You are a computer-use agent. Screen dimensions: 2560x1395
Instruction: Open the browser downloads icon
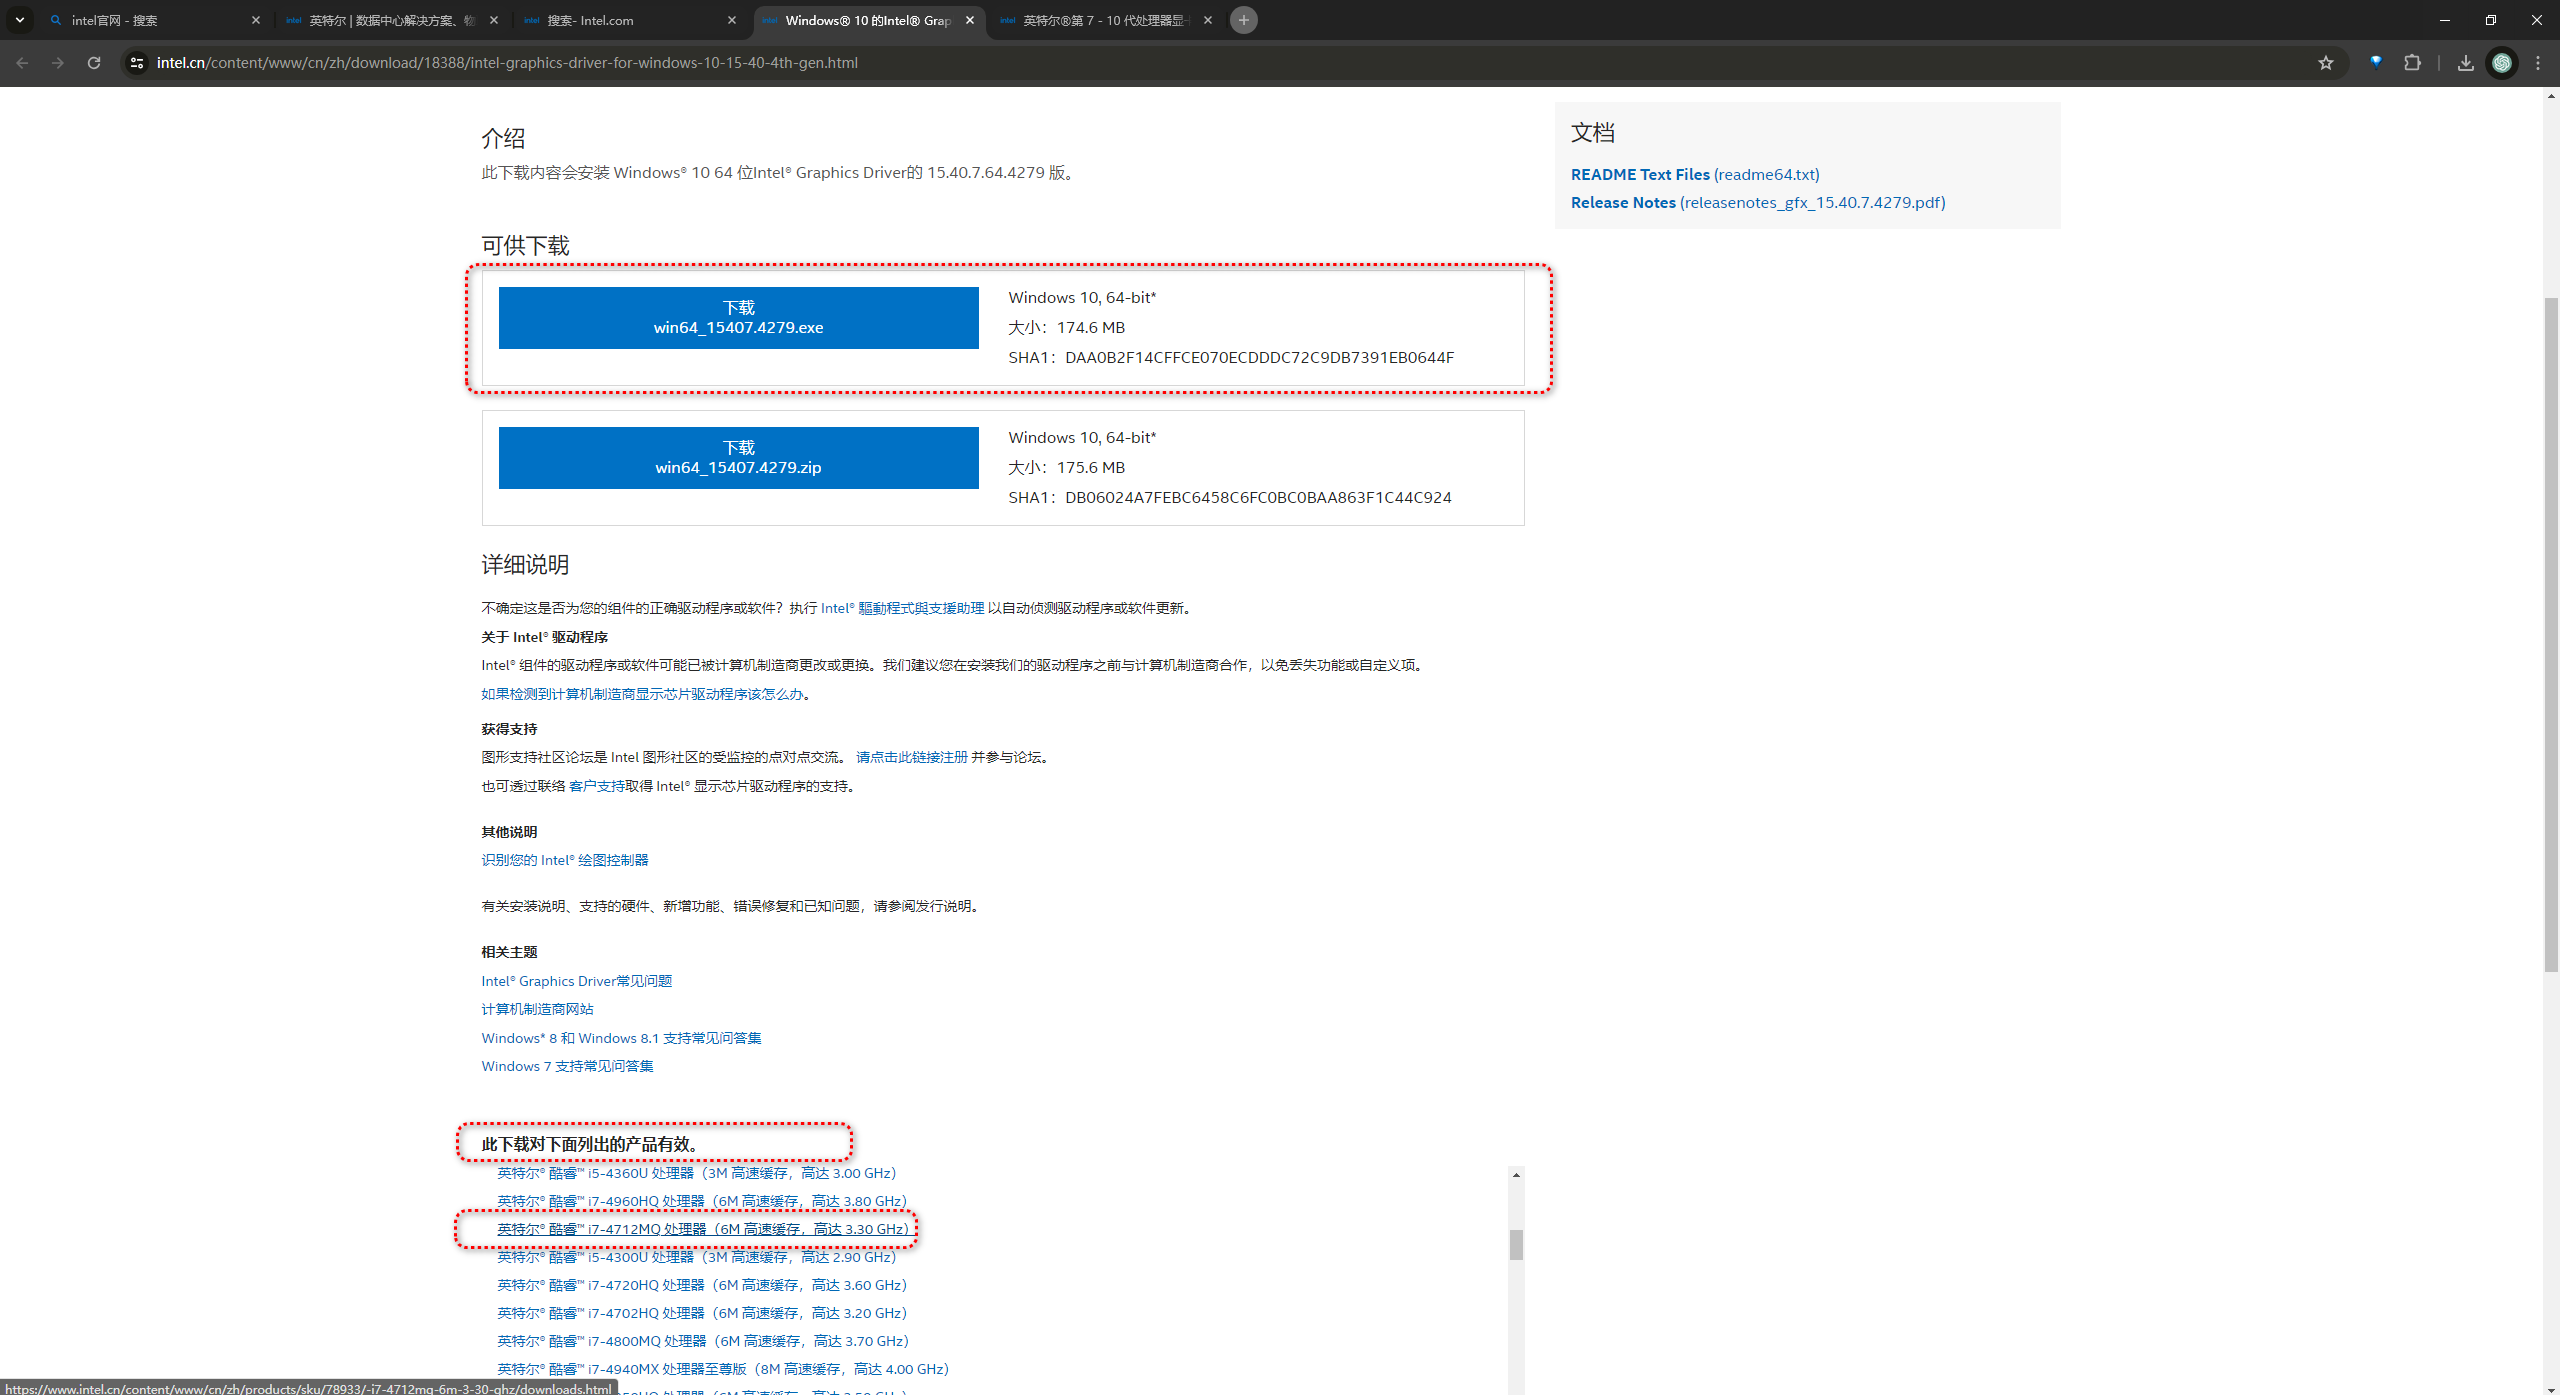2465,63
